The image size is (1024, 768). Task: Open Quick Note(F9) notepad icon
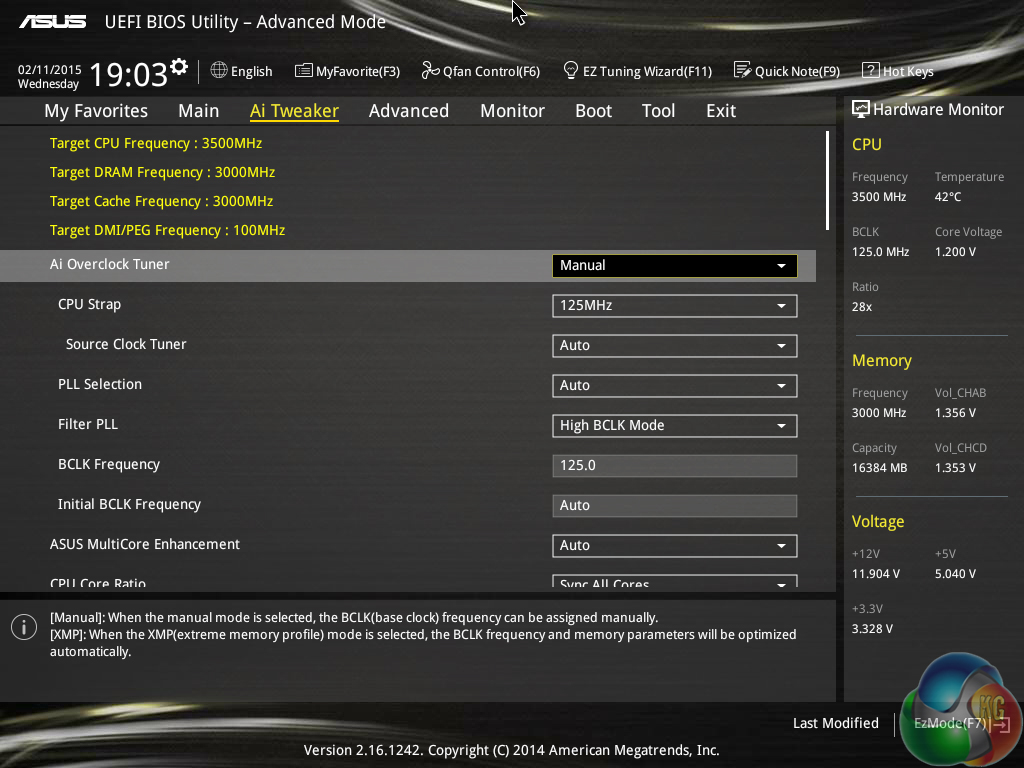coord(742,71)
